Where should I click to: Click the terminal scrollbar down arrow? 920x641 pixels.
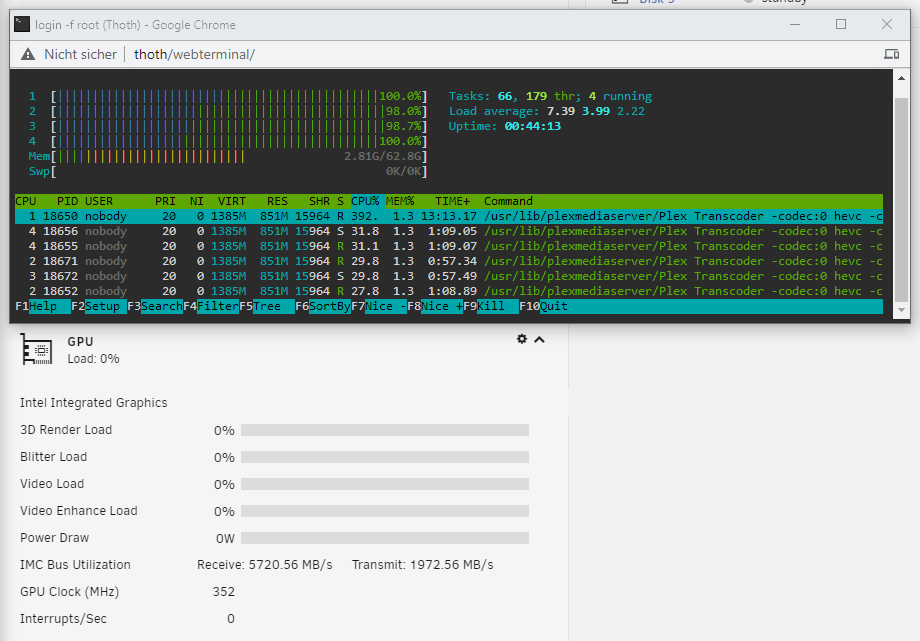(901, 311)
